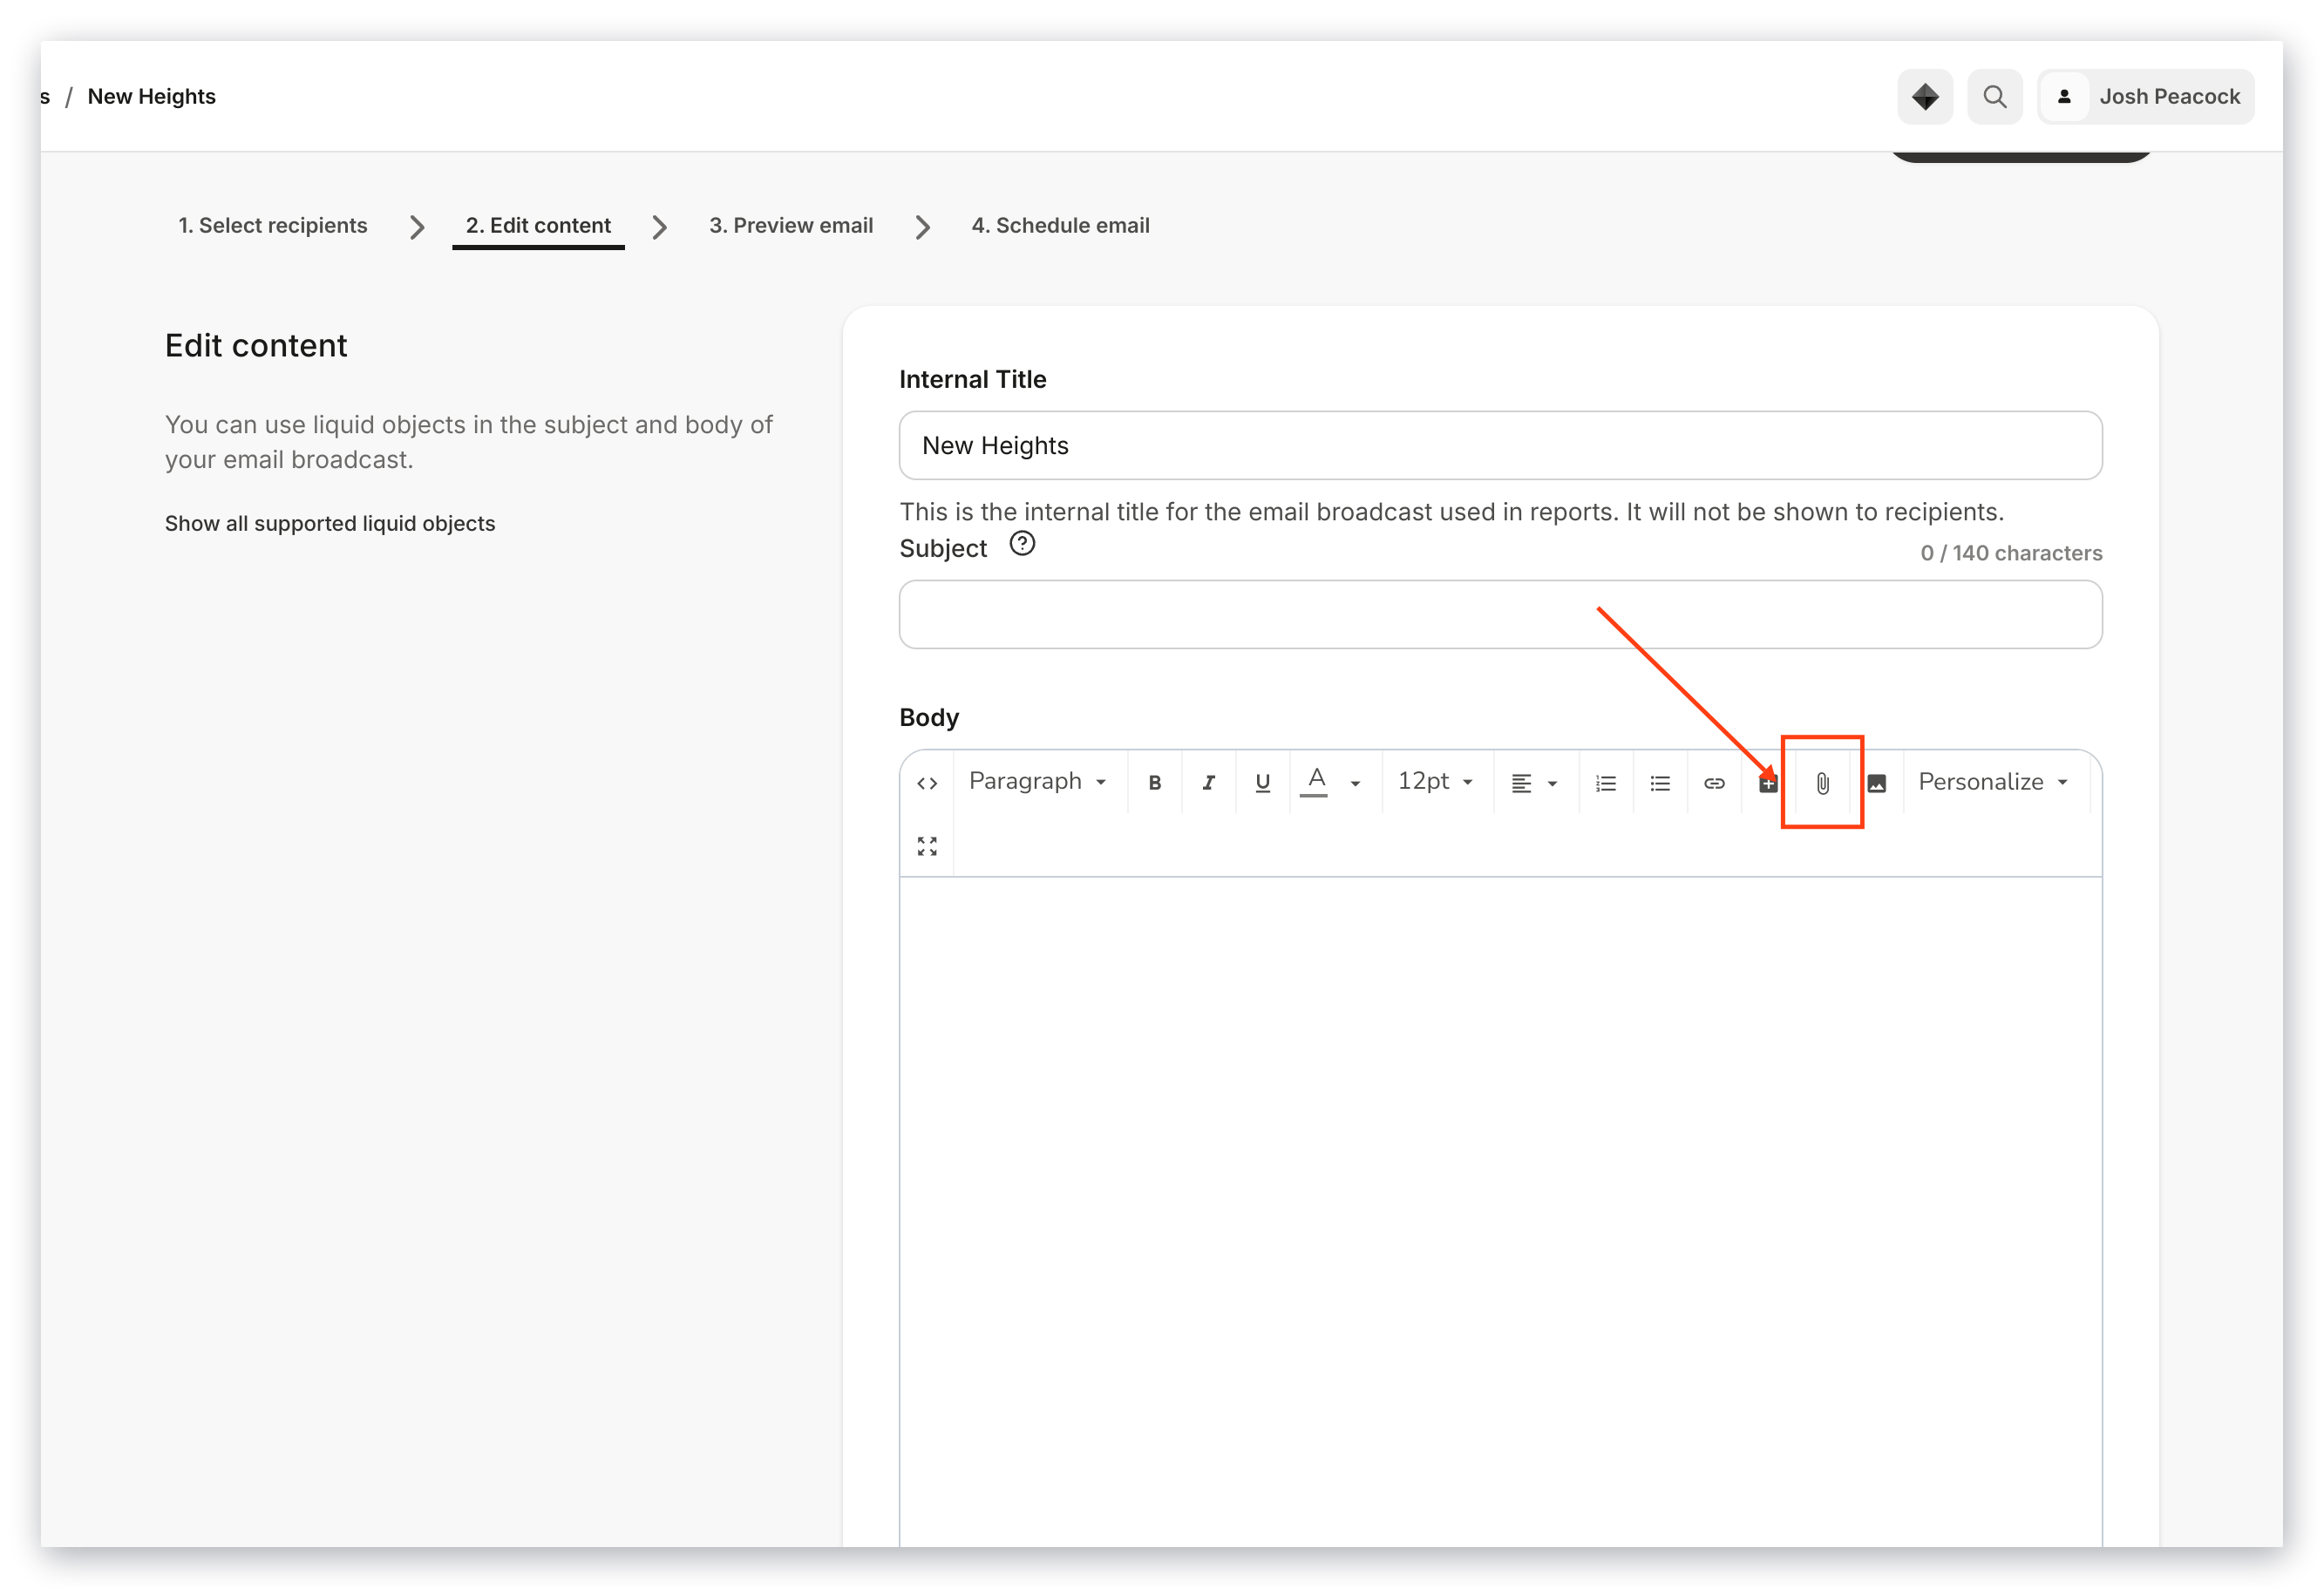Expand the alignment options arrow
The width and height of the screenshot is (2324, 1588).
point(1553,784)
